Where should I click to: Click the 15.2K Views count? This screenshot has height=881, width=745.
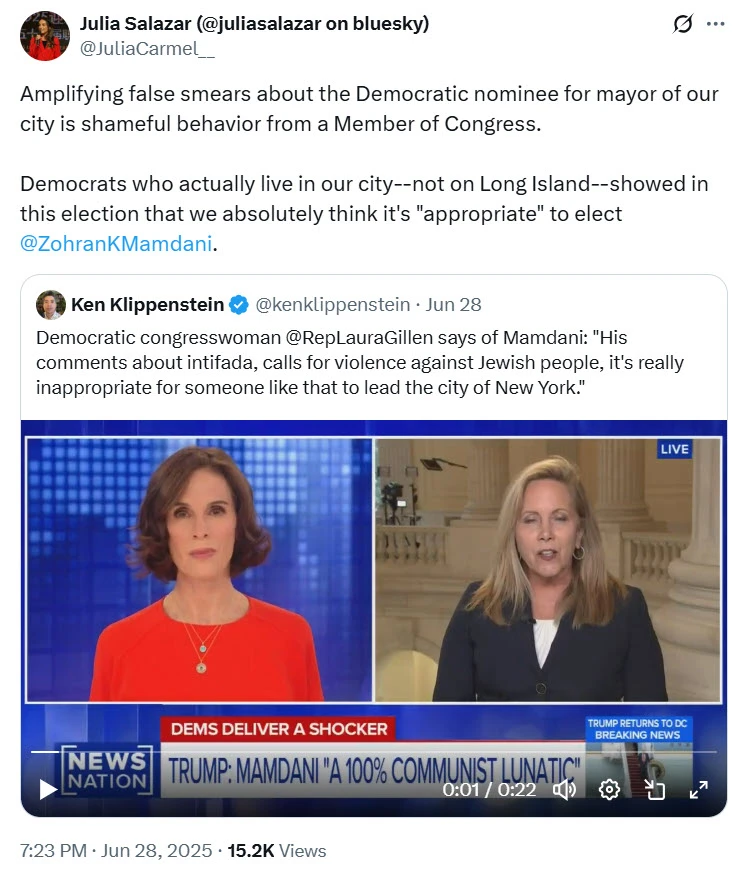pyautogui.click(x=276, y=851)
